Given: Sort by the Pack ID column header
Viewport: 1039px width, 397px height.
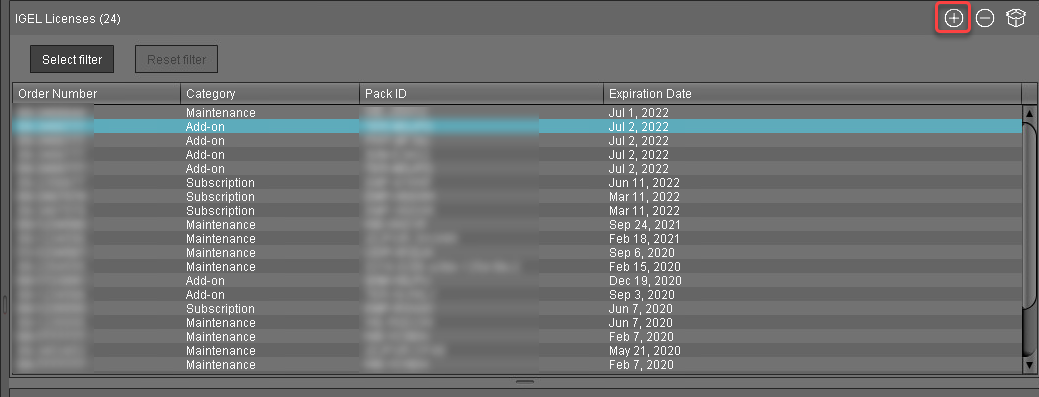Looking at the screenshot, I should coord(481,93).
